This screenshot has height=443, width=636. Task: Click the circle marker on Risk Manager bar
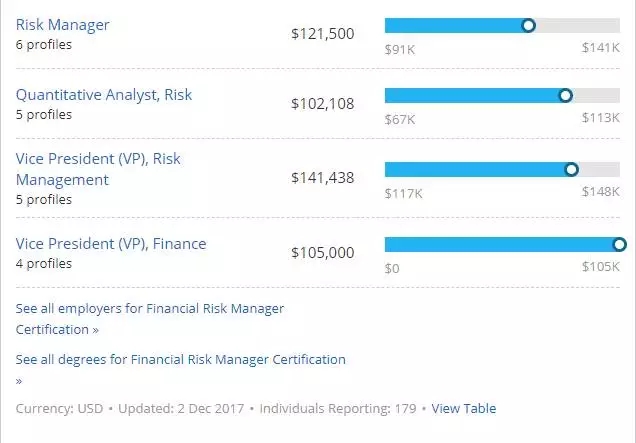[x=528, y=25]
